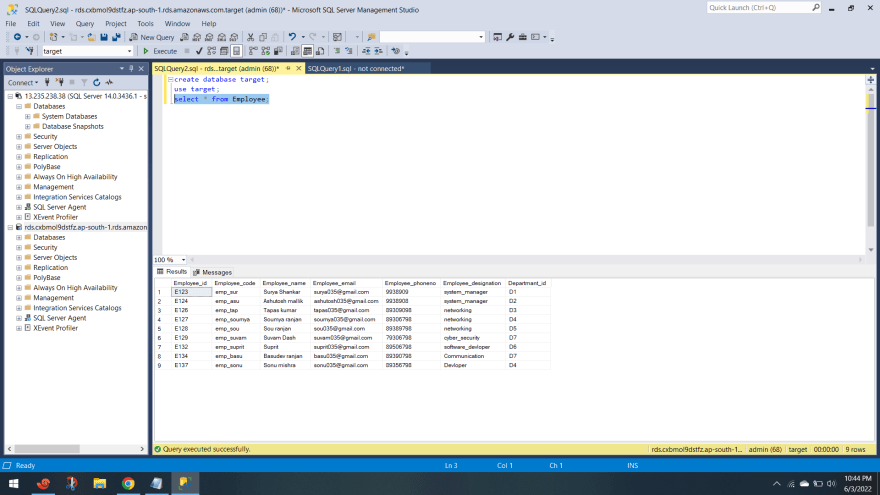Click the Navigate Backward icon

[17, 37]
